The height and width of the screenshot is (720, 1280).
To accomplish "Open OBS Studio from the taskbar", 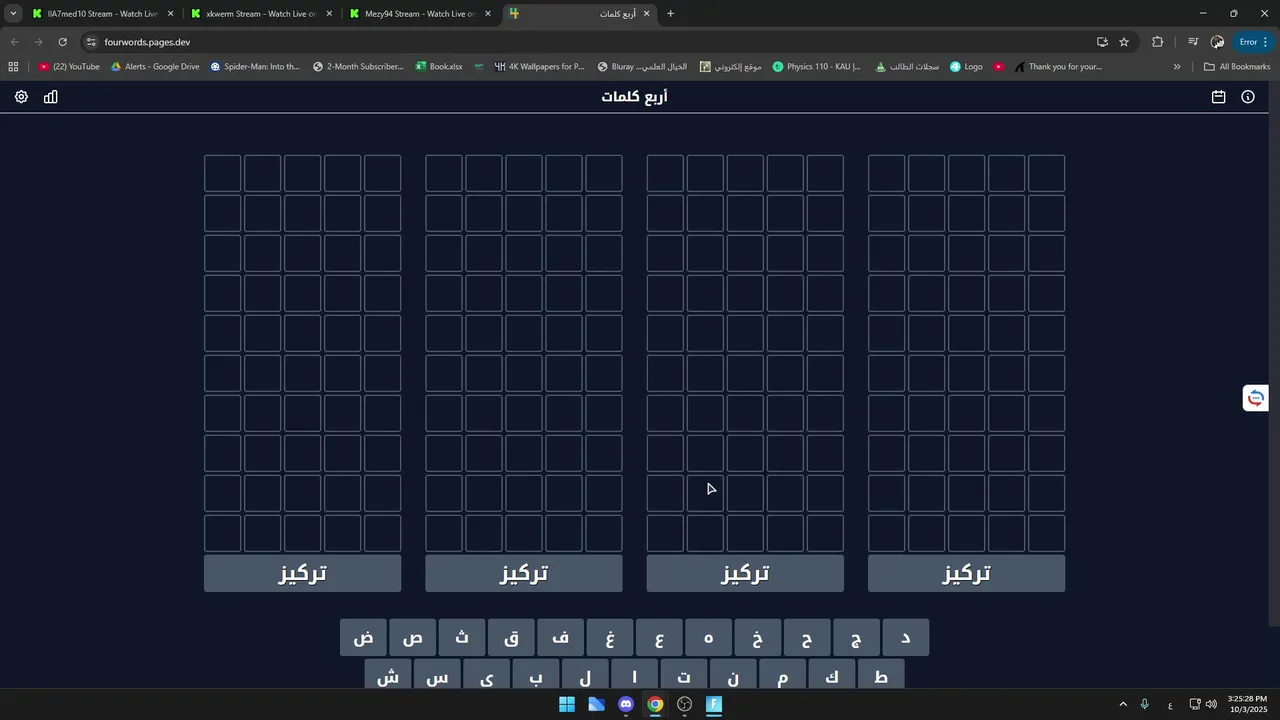I will click(x=684, y=704).
